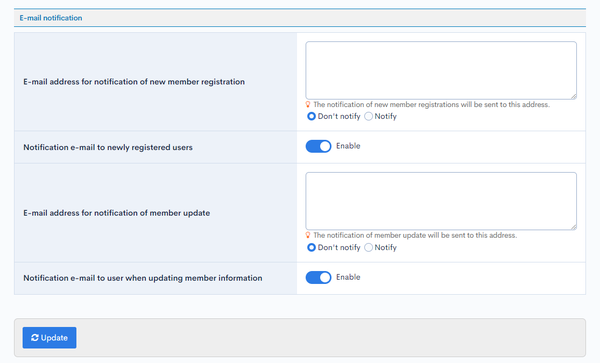
Task: Click the member update e-mail address textarea
Action: pyautogui.click(x=441, y=201)
